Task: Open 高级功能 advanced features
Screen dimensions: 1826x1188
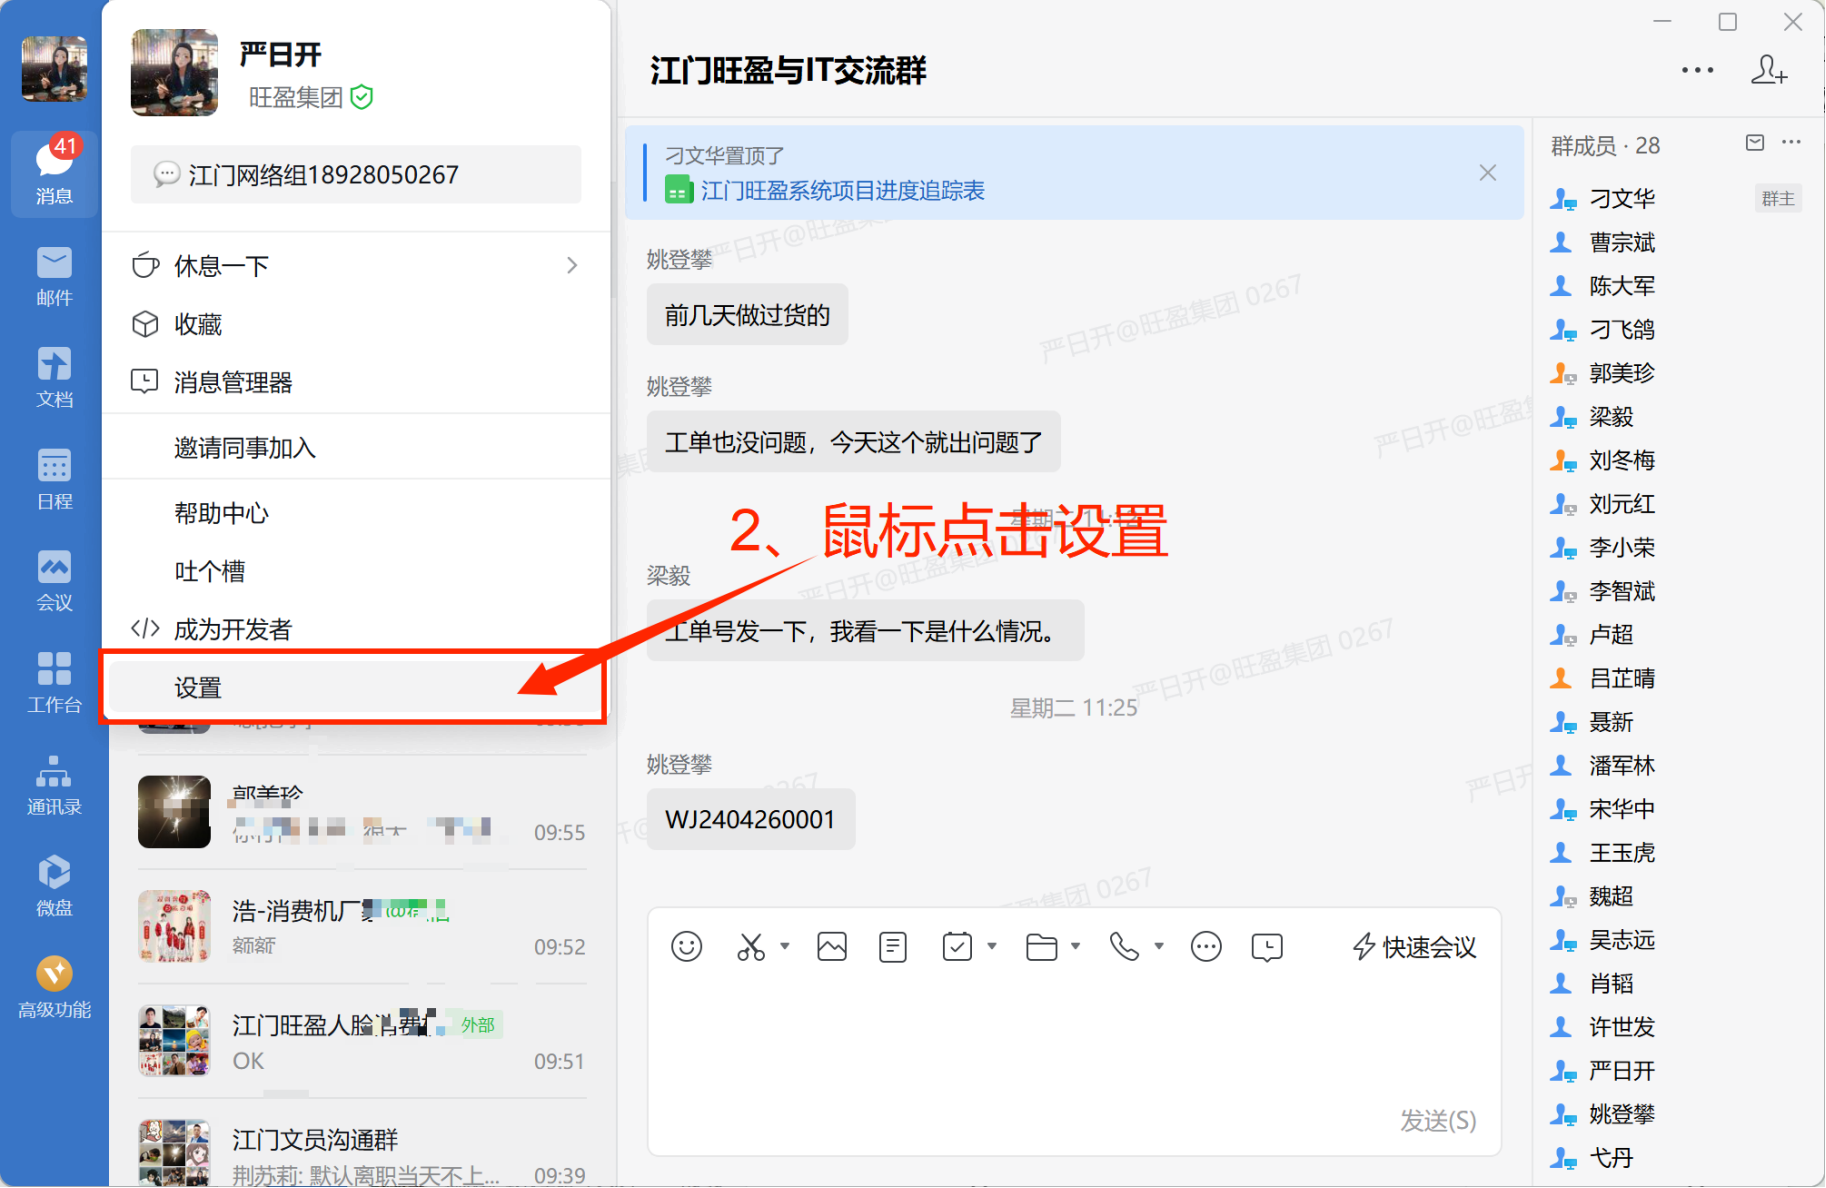Action: click(x=54, y=987)
